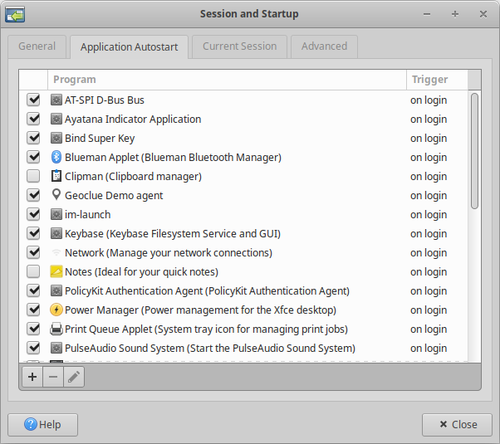Select the Geoclue Demo agent text
Viewport: 500px width, 444px height.
tap(114, 195)
